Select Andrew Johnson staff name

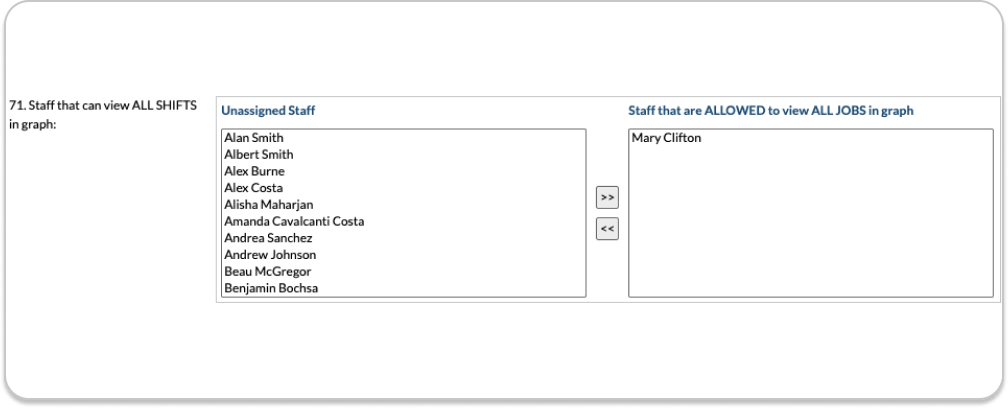[270, 255]
